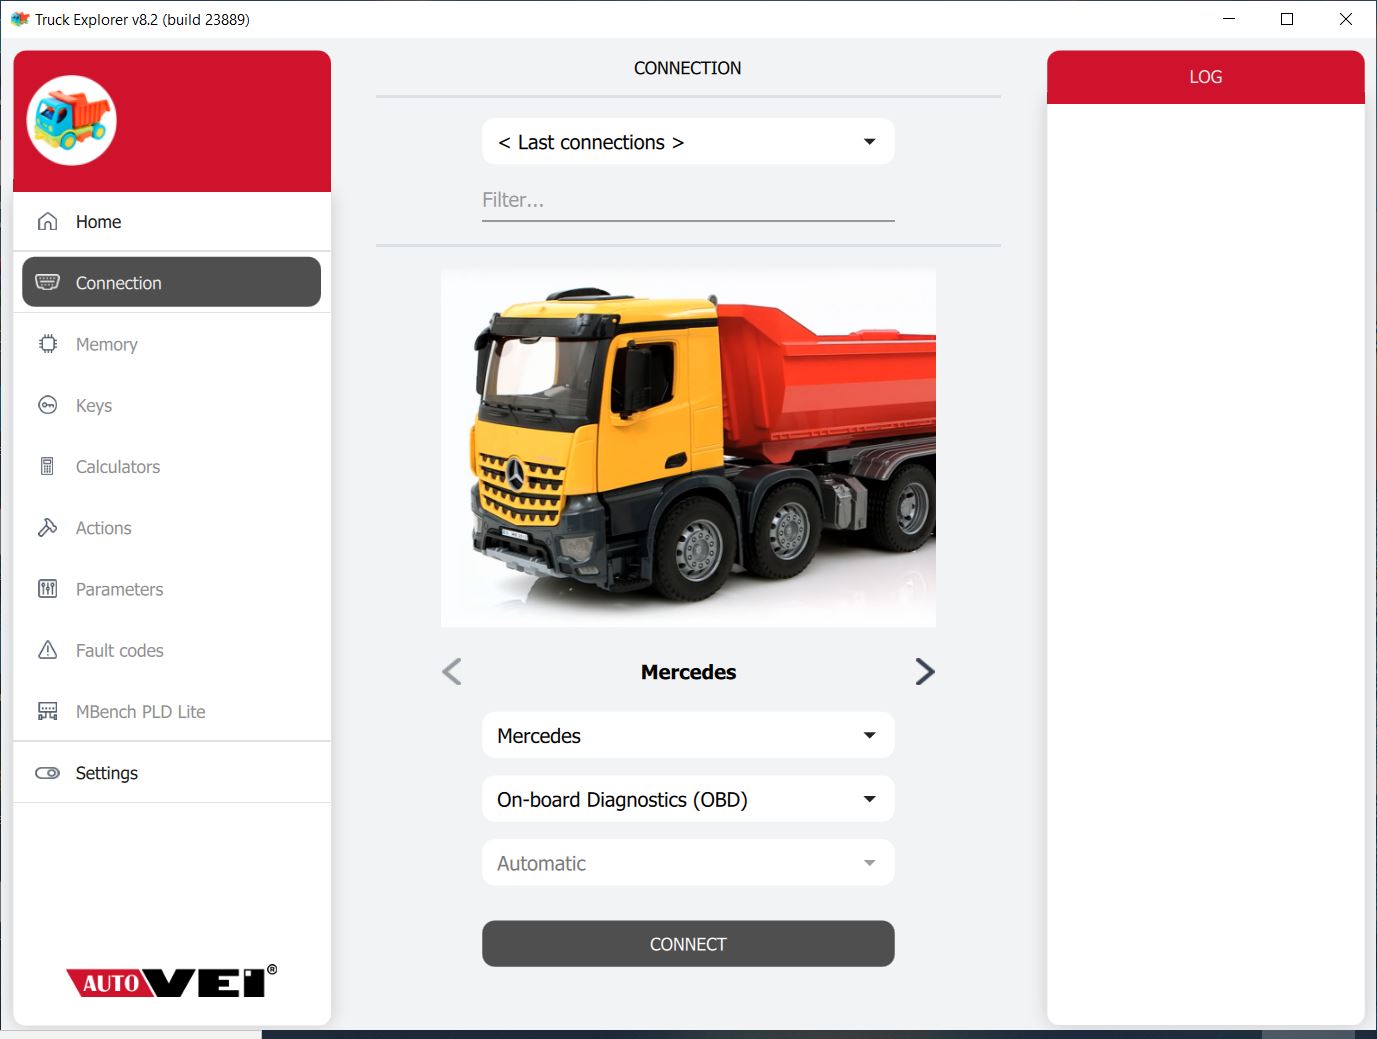Select the Connection menu item
This screenshot has width=1377, height=1039.
click(x=171, y=283)
